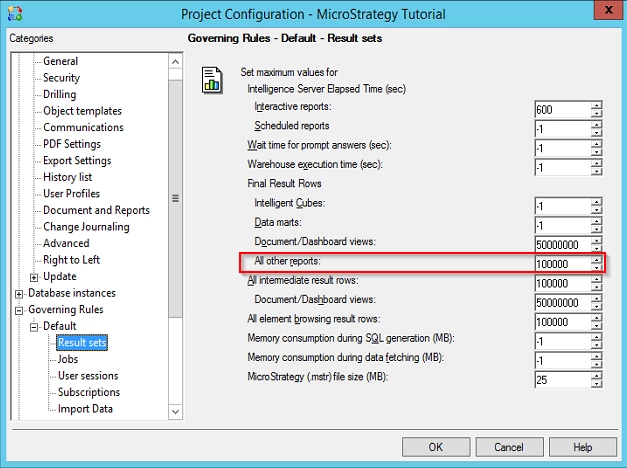Viewport: 627px width, 468px height.
Task: Decrease the All other reports value
Action: click(597, 268)
